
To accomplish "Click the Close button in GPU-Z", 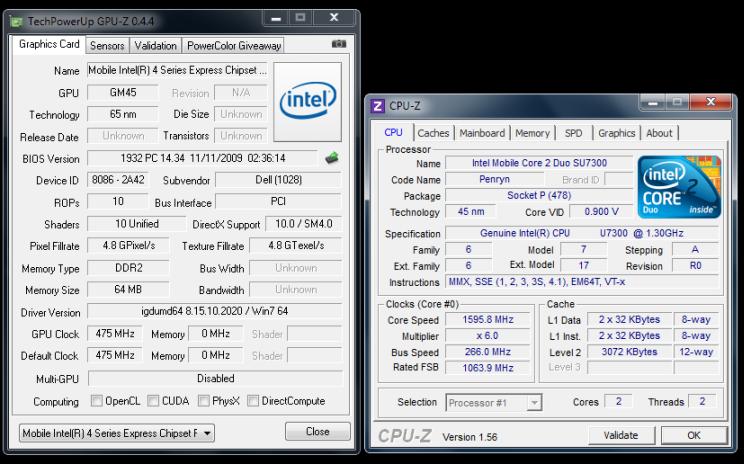I will [x=317, y=432].
